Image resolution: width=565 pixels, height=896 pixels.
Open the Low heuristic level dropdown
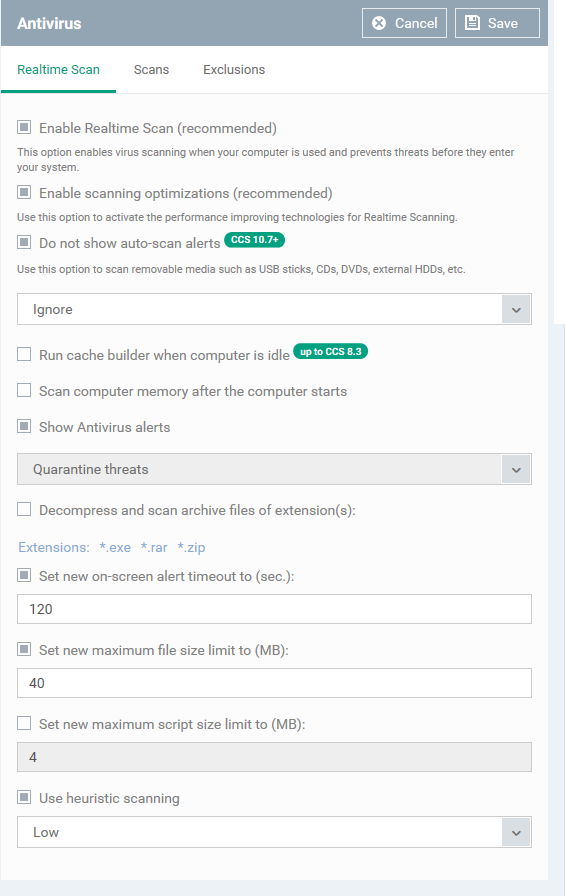274,832
